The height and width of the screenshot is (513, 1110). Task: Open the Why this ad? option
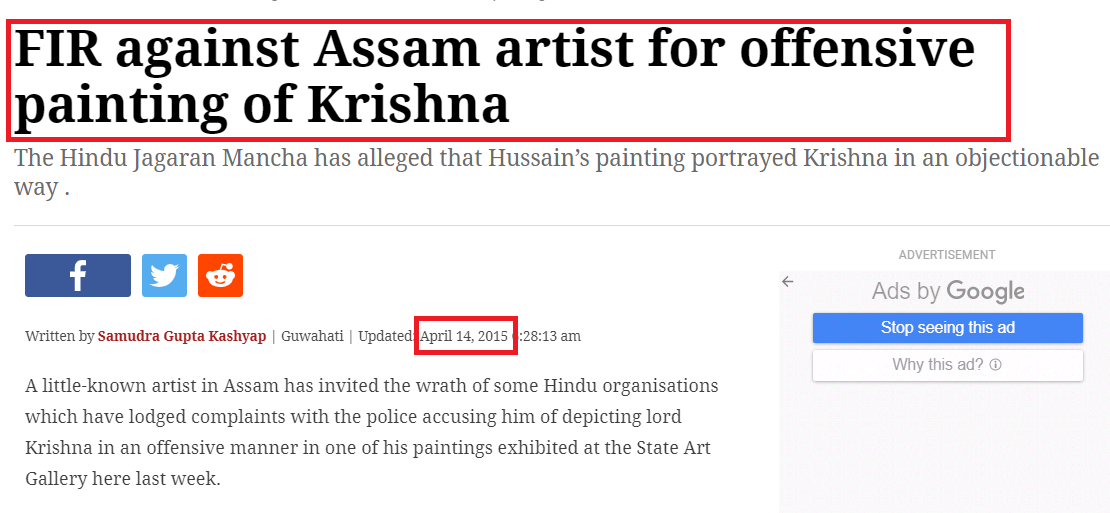click(x=947, y=365)
